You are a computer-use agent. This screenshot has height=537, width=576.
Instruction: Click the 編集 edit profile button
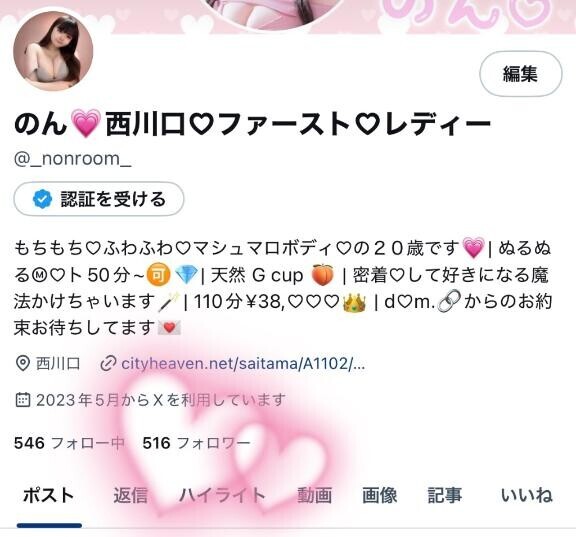pos(521,74)
